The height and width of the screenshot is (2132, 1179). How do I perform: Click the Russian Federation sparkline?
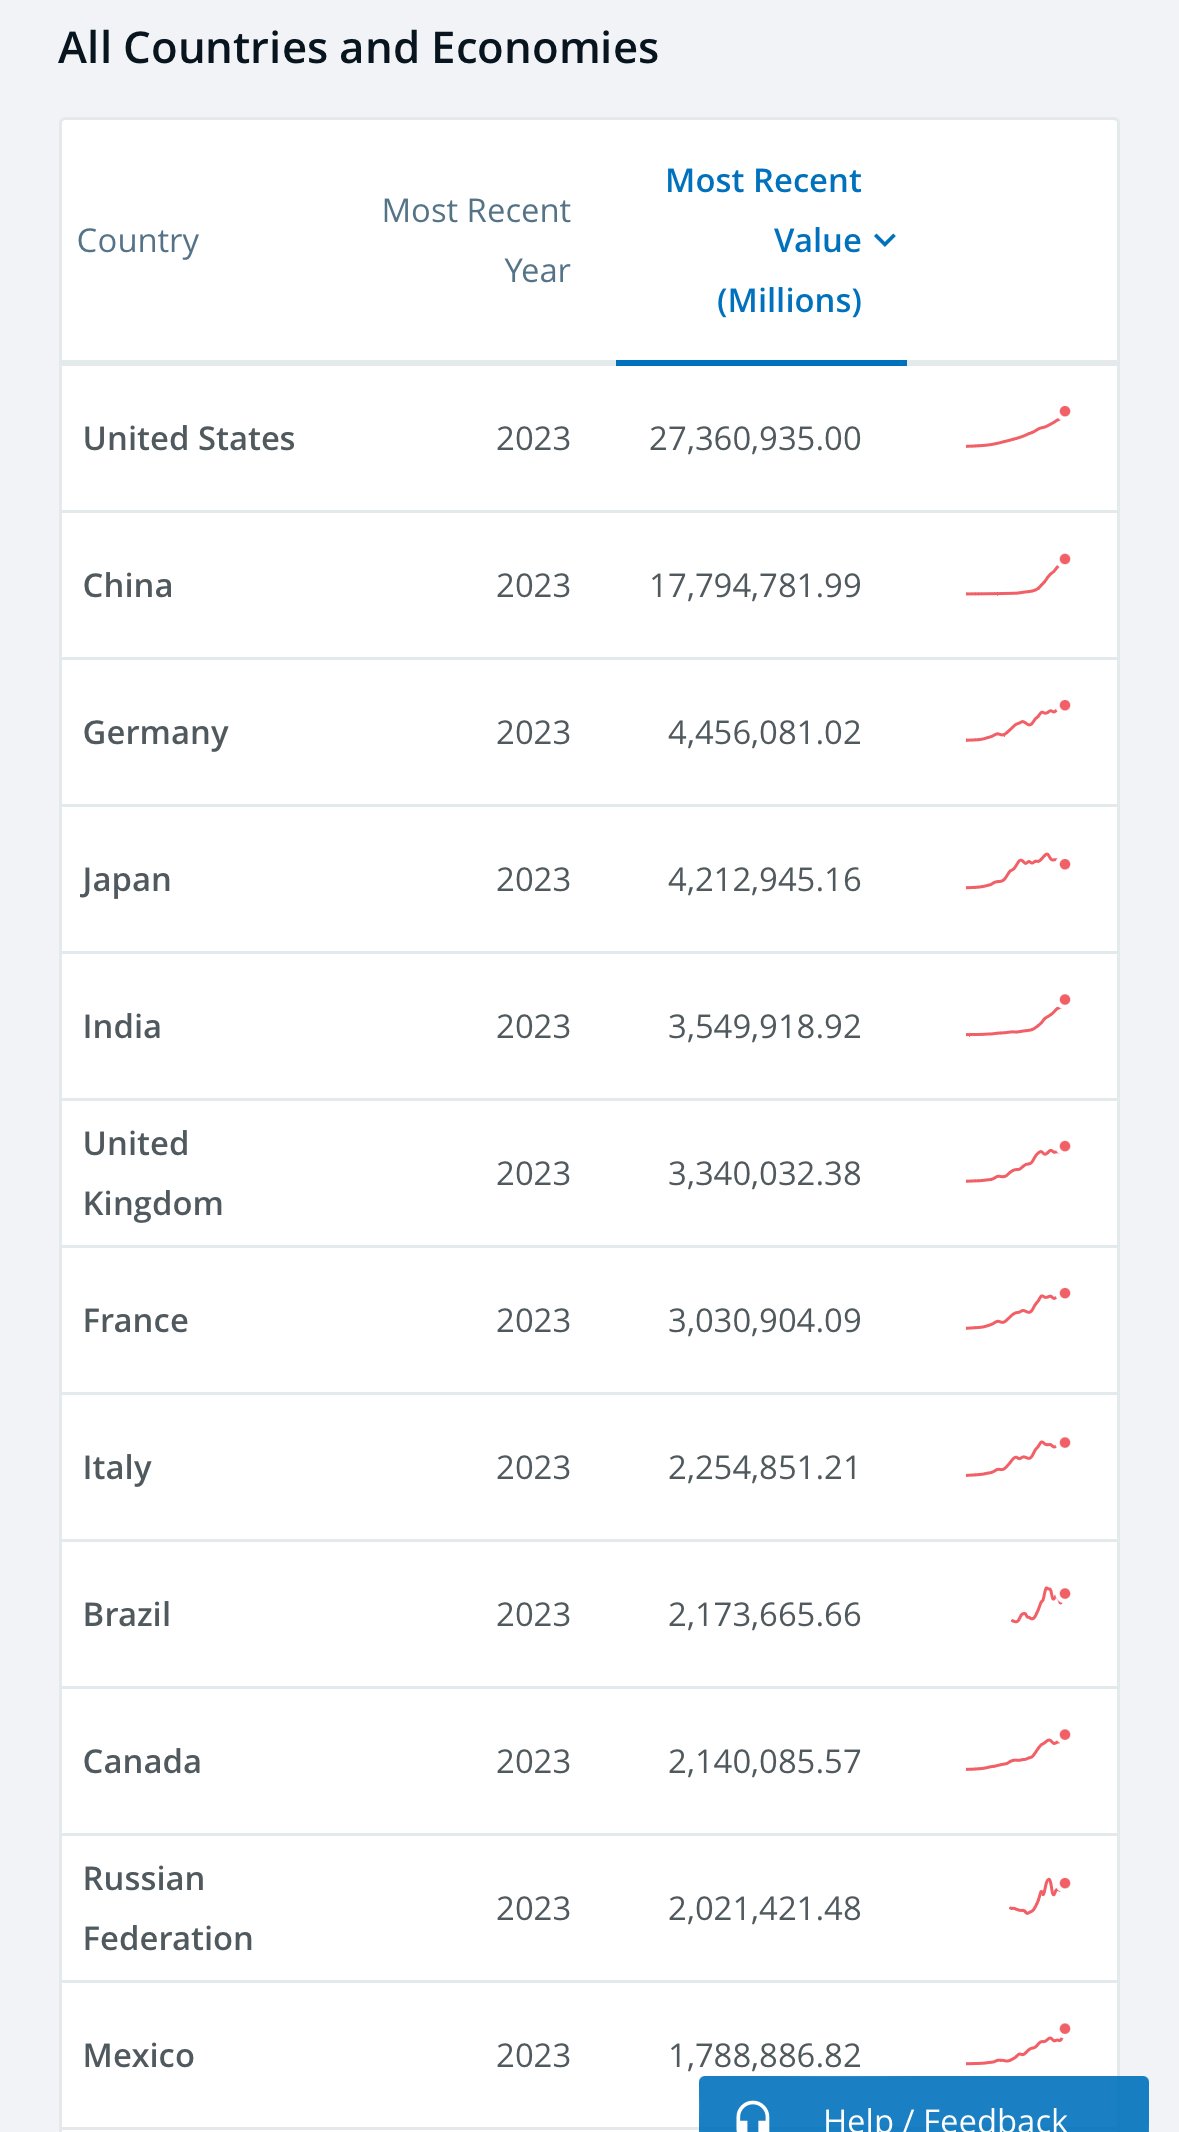pos(1040,1897)
